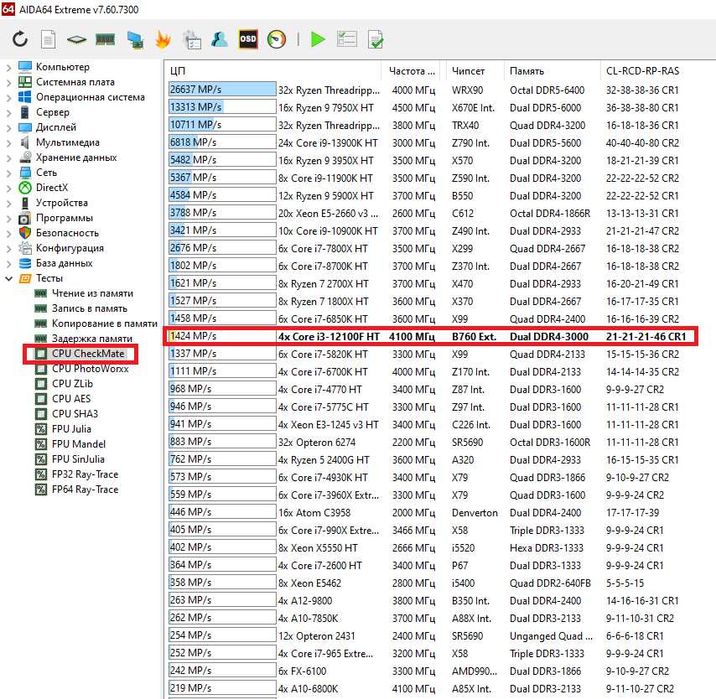716x699 pixels.
Task: Select FP64 Ray-Trace benchmark
Action: point(85,489)
